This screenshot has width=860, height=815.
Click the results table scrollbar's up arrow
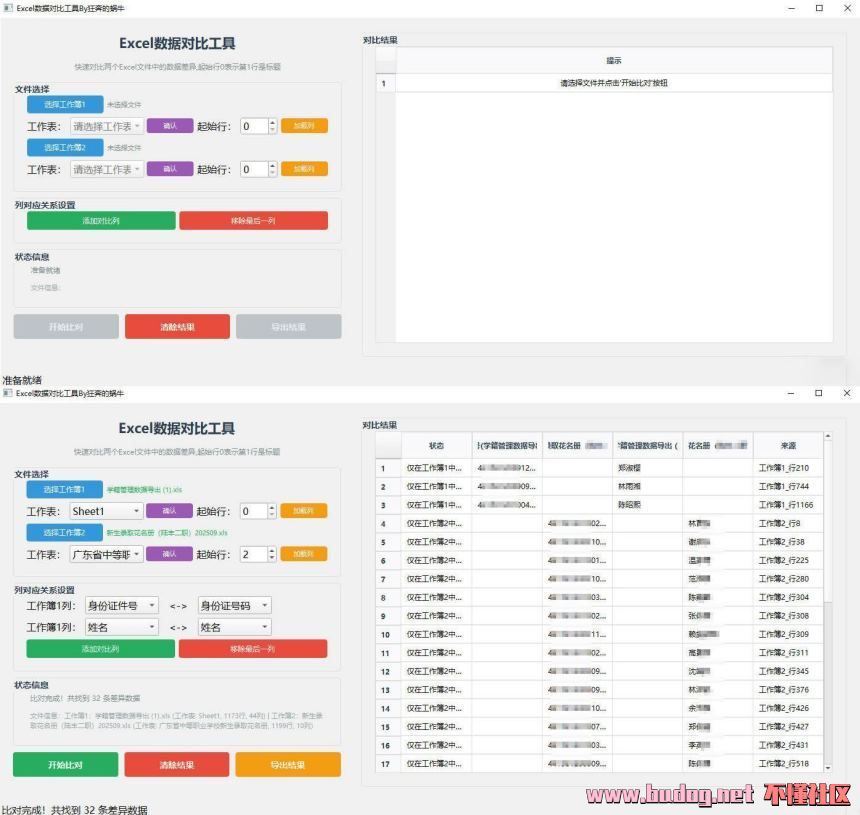point(828,437)
